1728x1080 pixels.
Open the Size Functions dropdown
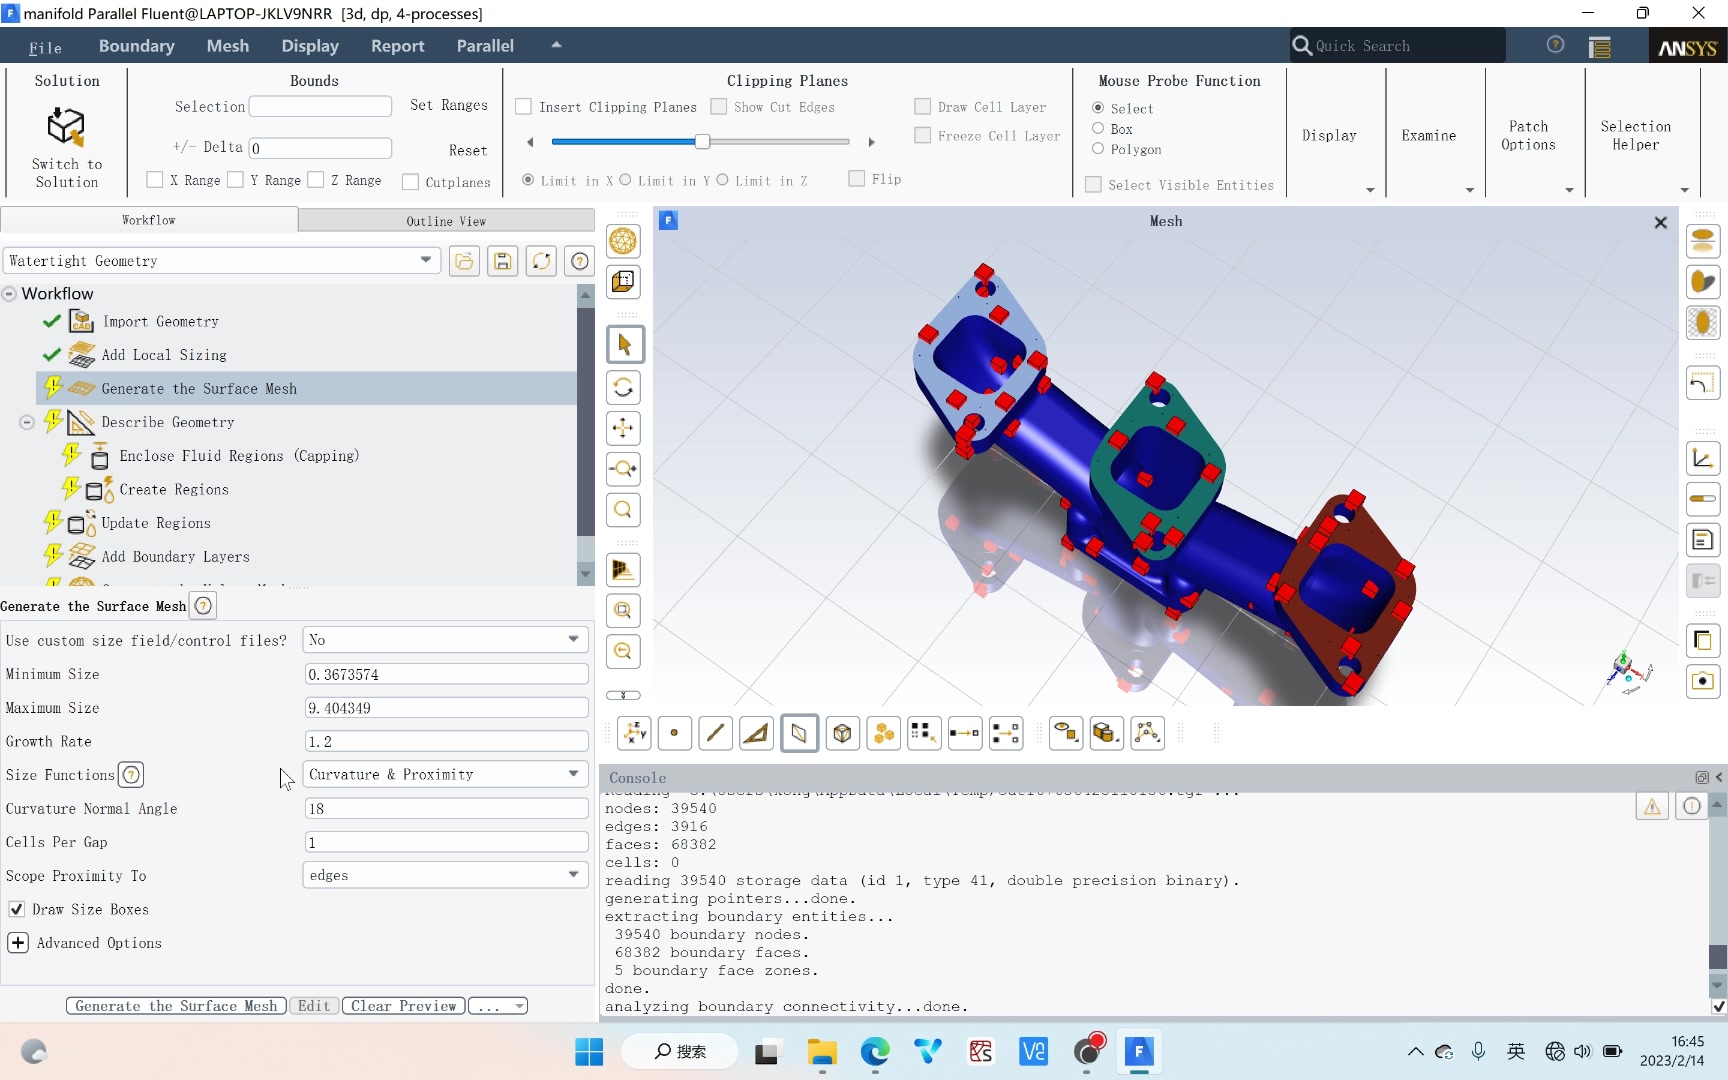(x=573, y=774)
